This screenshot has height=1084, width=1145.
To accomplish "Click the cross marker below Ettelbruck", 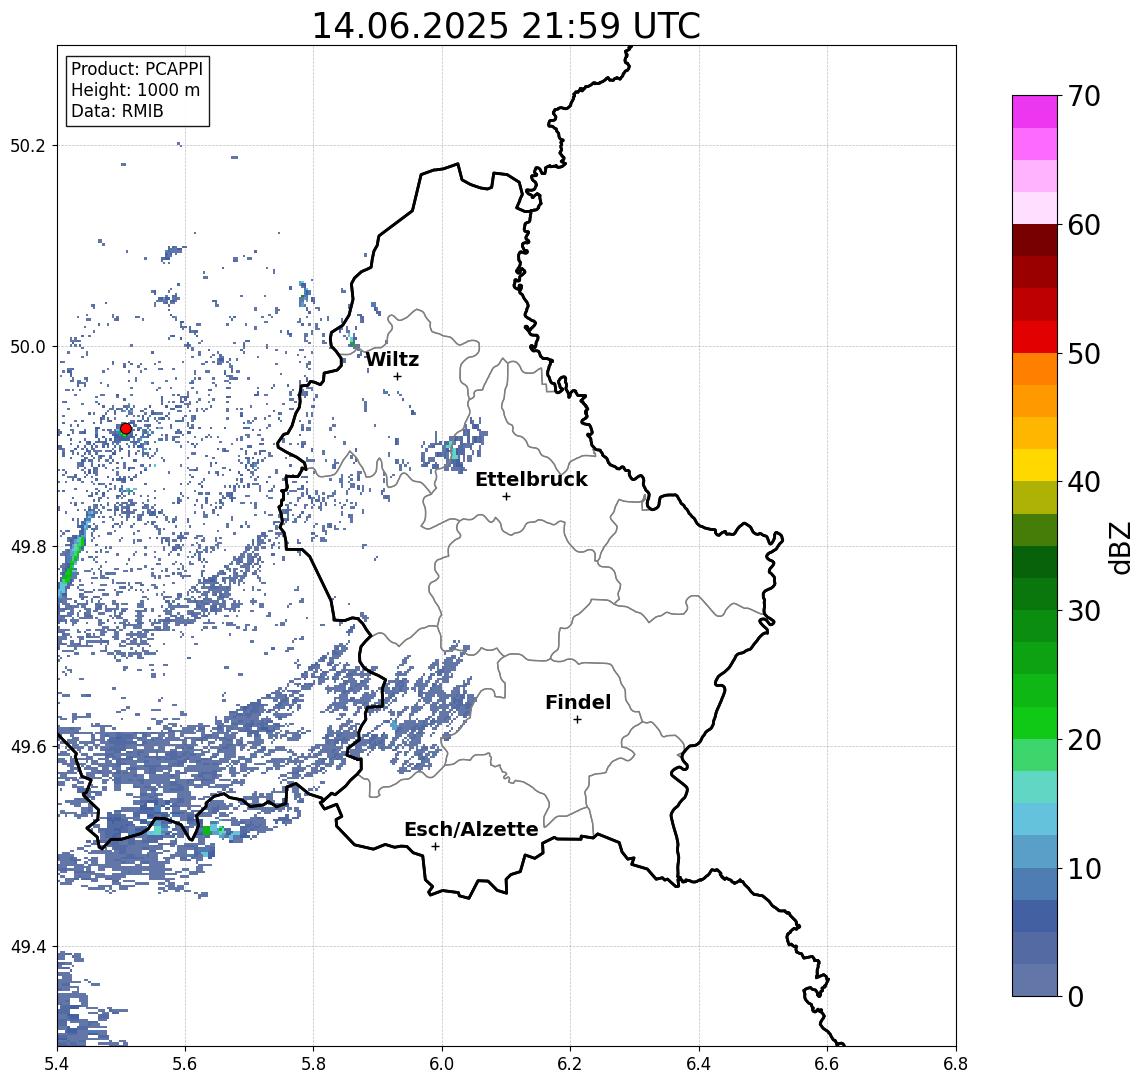I will [506, 497].
